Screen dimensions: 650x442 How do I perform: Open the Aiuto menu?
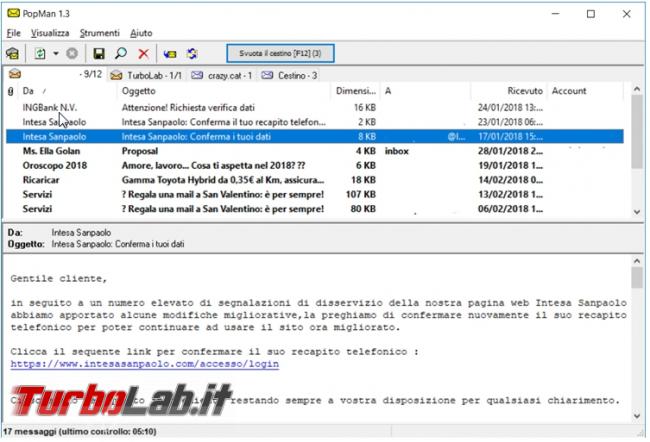141,33
